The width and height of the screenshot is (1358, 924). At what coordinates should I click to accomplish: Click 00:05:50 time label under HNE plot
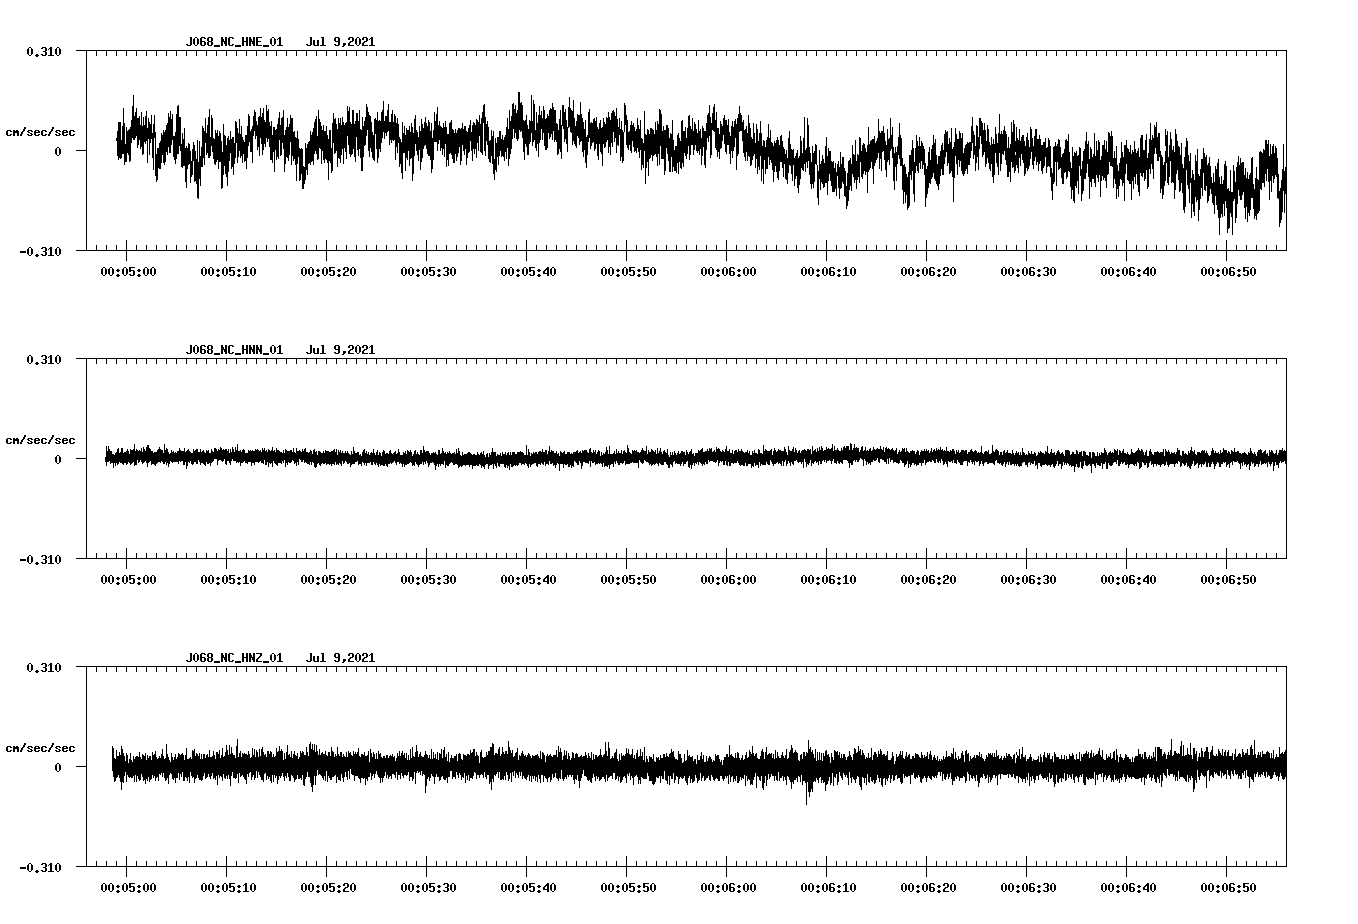(628, 272)
